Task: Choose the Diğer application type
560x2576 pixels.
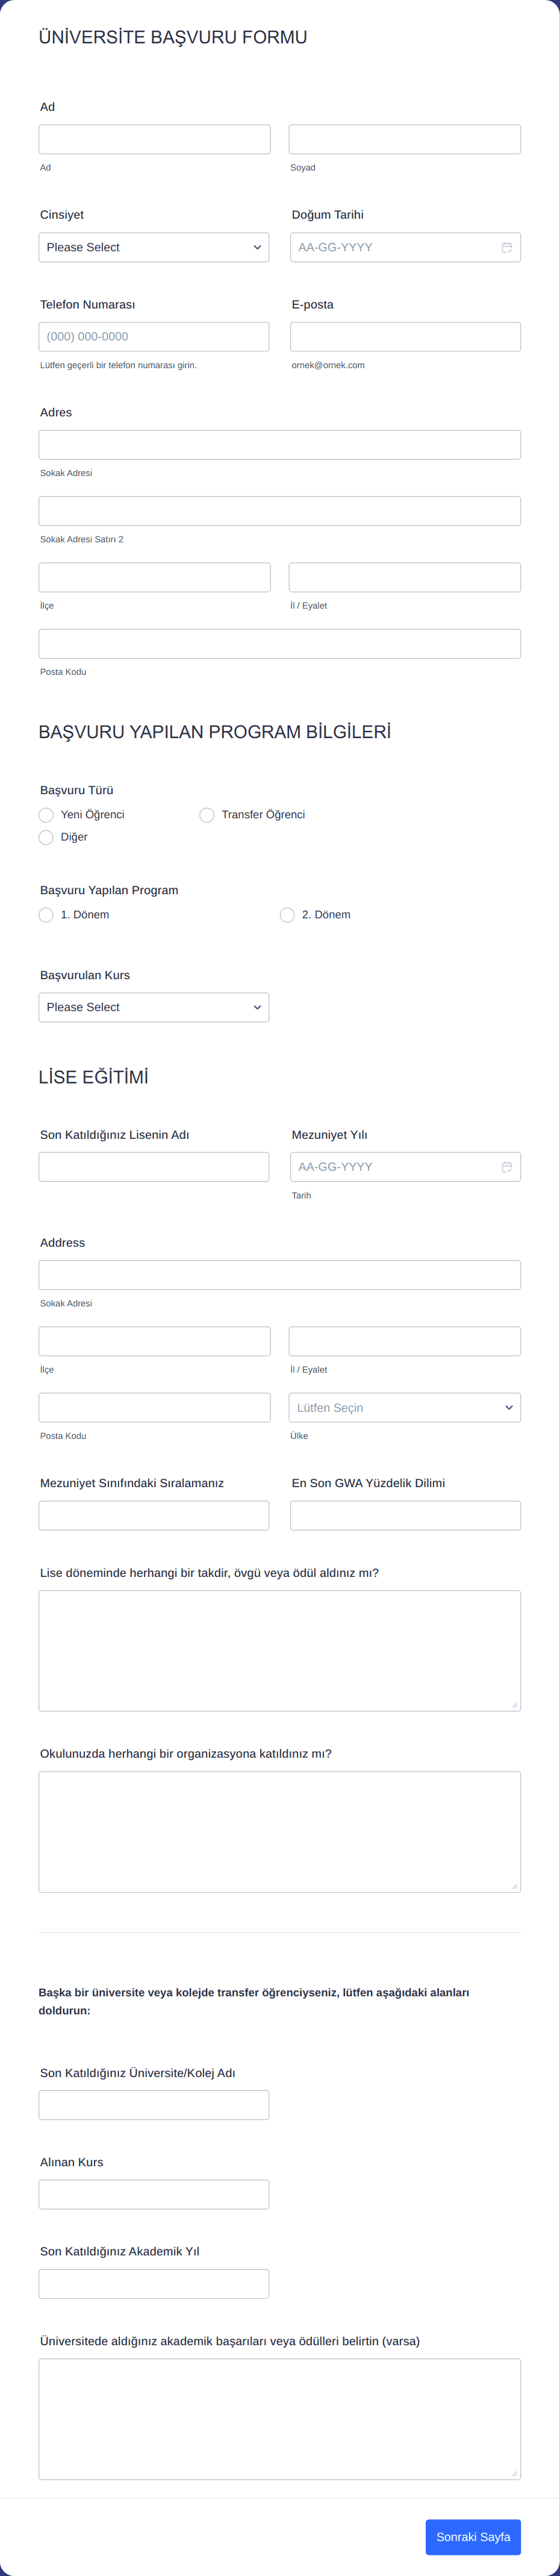Action: (46, 837)
